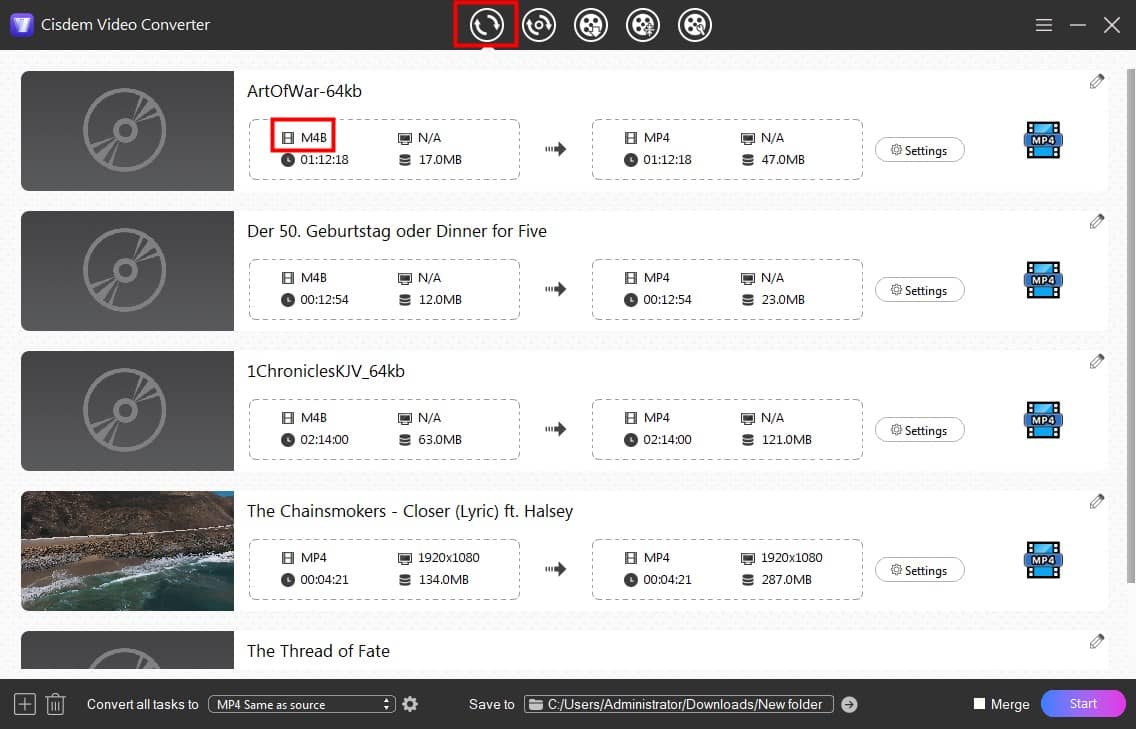1136x729 pixels.
Task: Click the vertical scrollbar of task list
Action: coord(1131,326)
